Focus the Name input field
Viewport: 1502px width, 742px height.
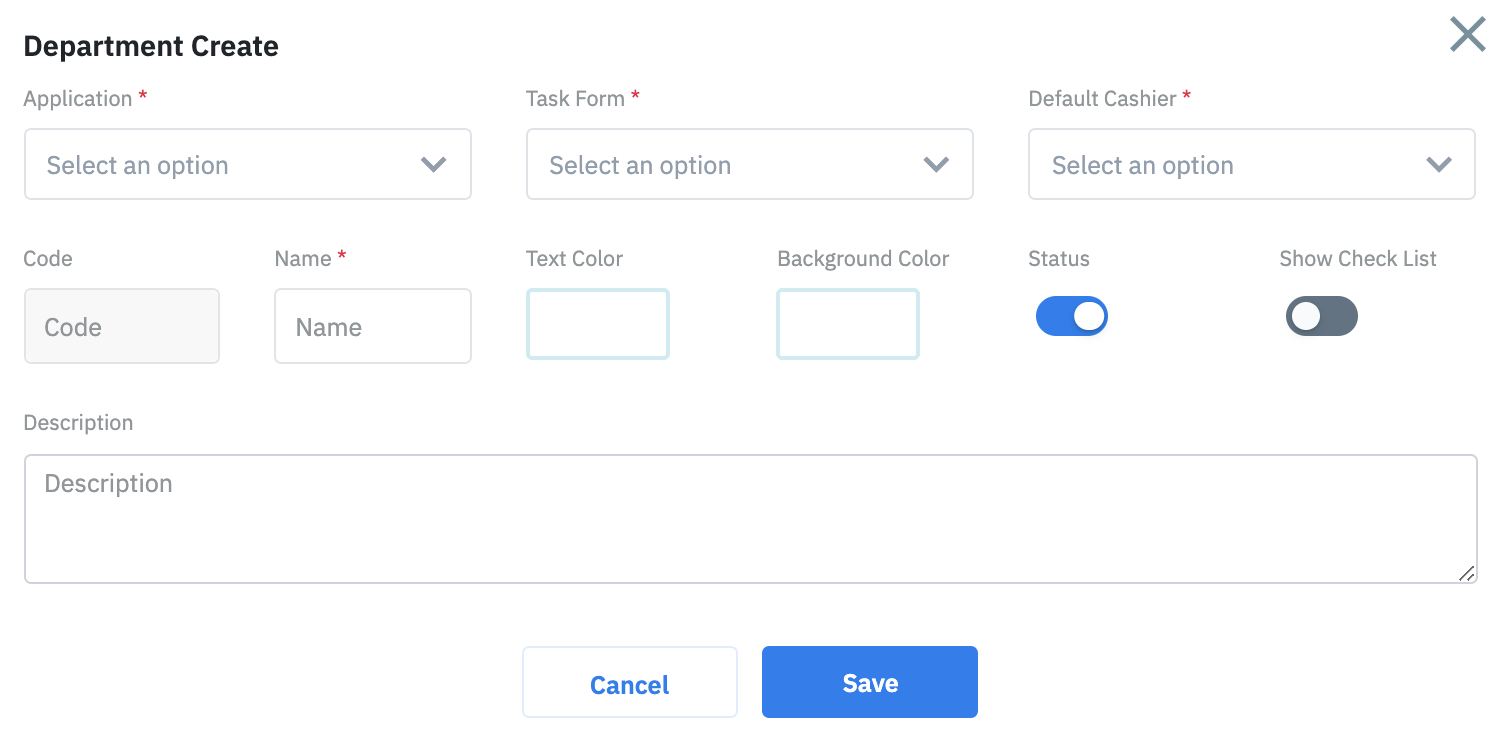pos(372,326)
